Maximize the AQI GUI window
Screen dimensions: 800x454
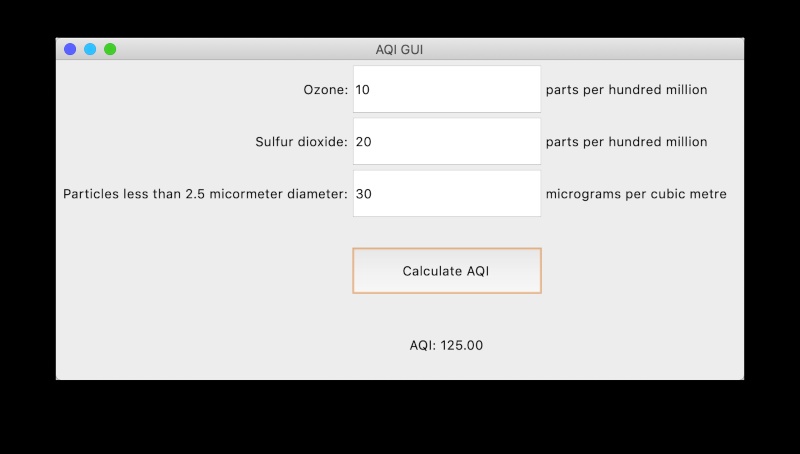coord(110,49)
